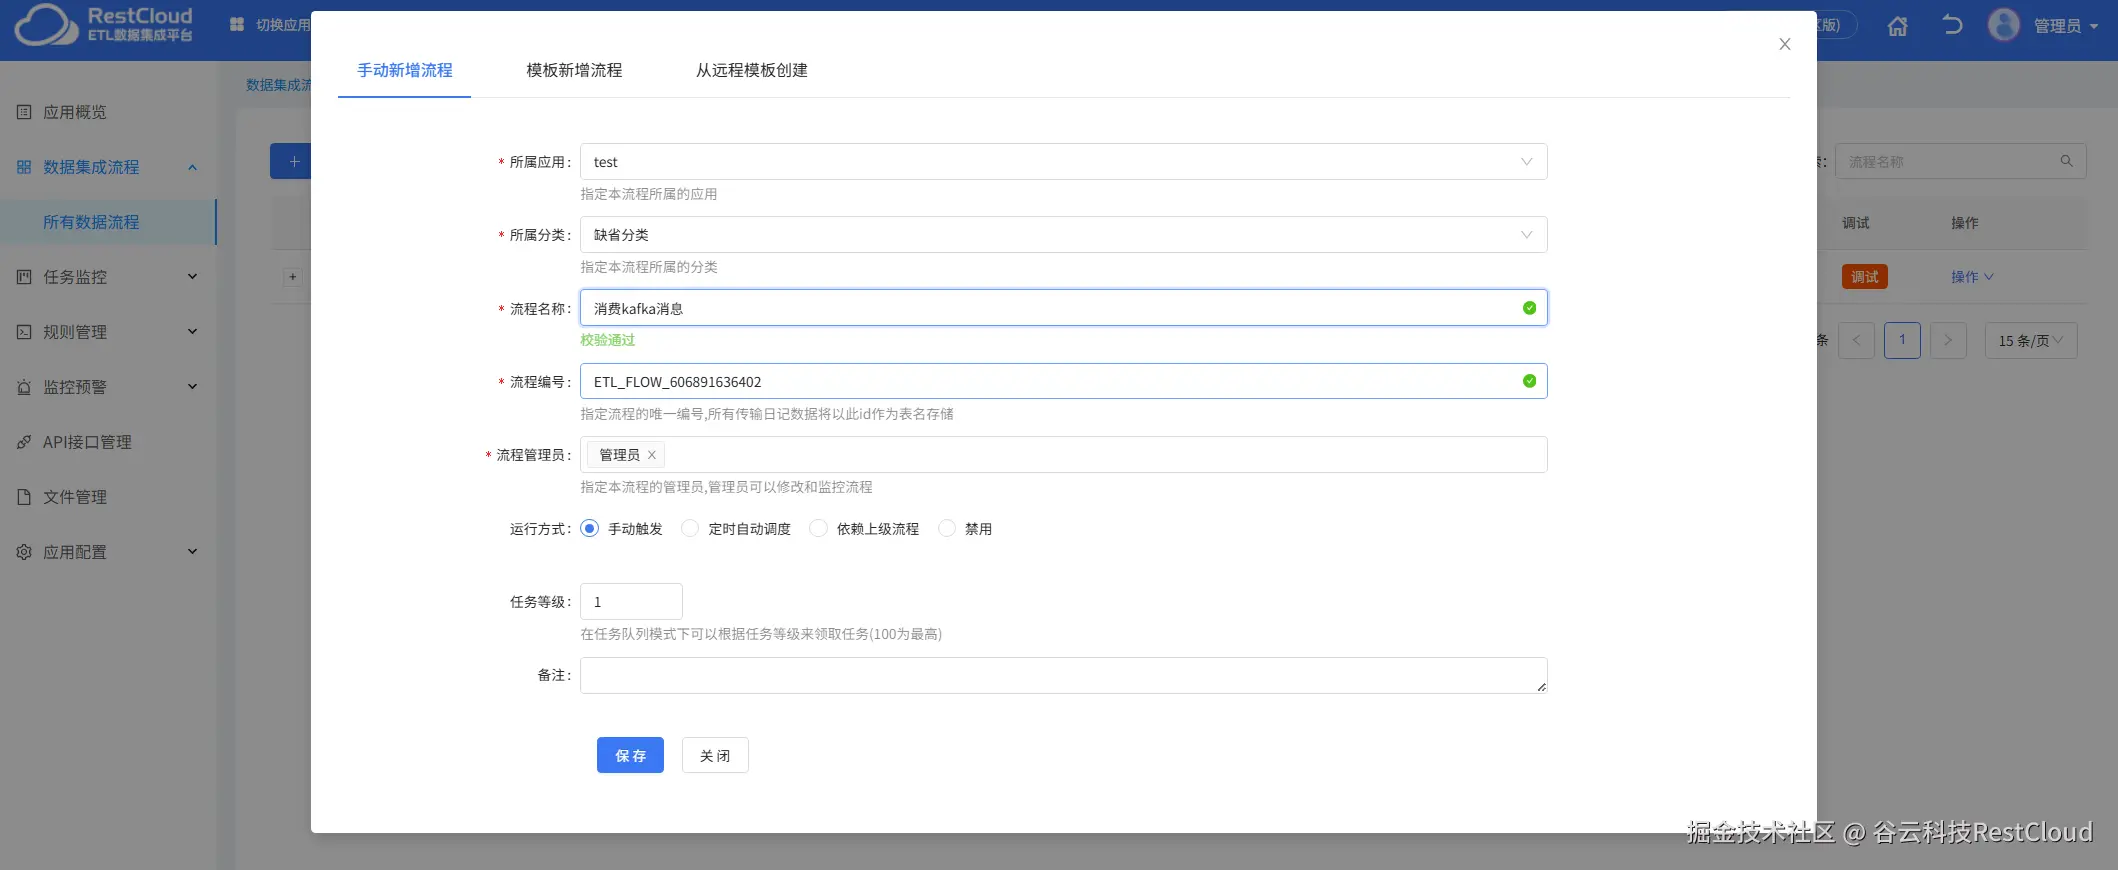The height and width of the screenshot is (870, 2118).
Task: Click the orange 调试 button
Action: pos(1865,277)
